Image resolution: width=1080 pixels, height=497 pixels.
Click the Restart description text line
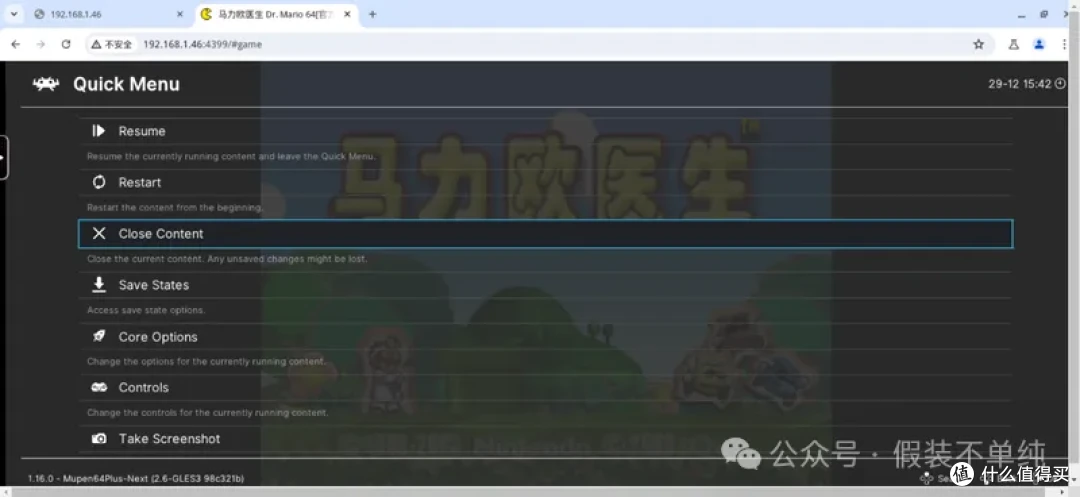(175, 208)
